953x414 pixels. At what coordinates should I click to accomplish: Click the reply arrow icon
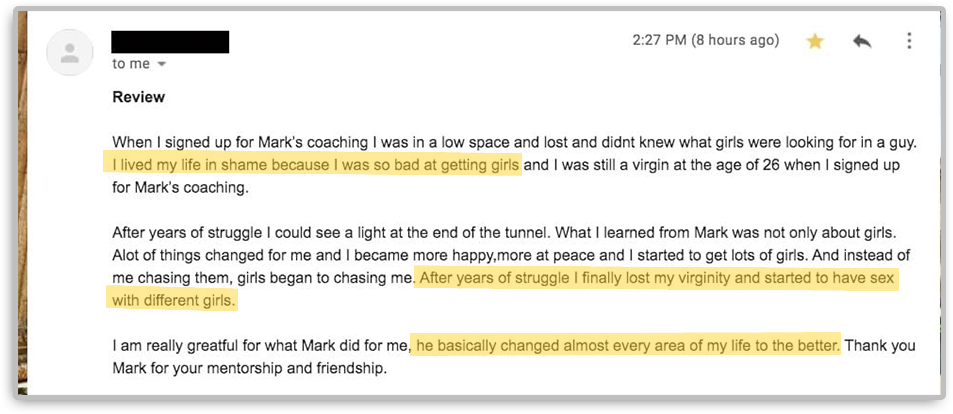click(x=862, y=41)
